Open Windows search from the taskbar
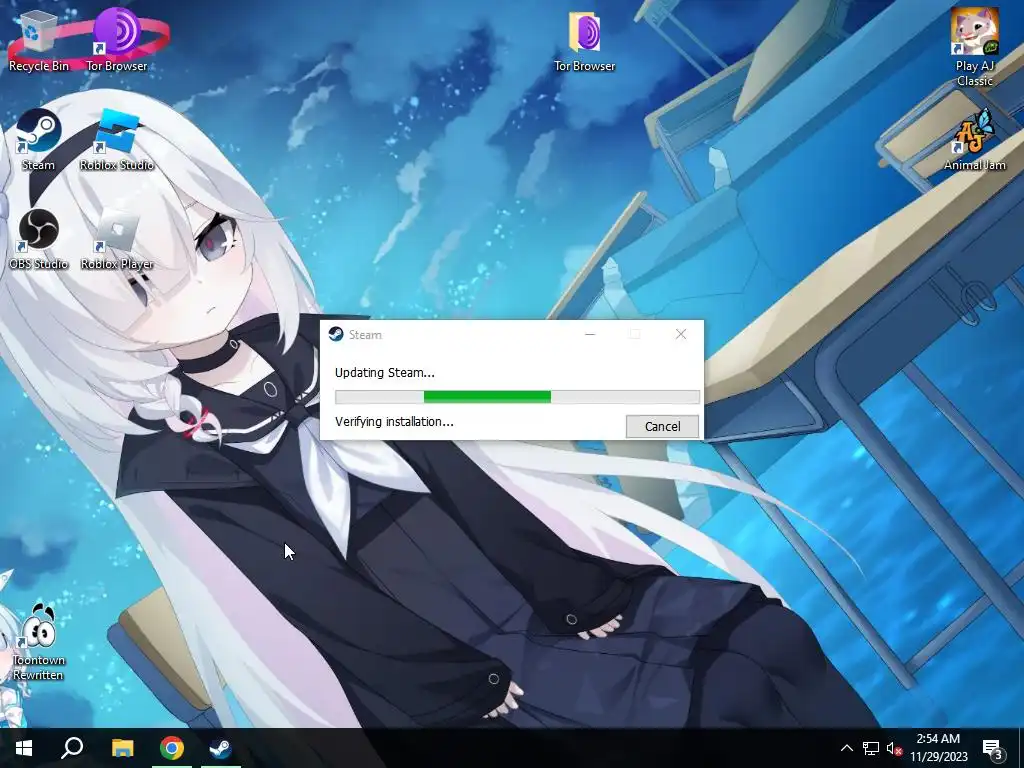Viewport: 1024px width, 768px height. click(x=72, y=748)
